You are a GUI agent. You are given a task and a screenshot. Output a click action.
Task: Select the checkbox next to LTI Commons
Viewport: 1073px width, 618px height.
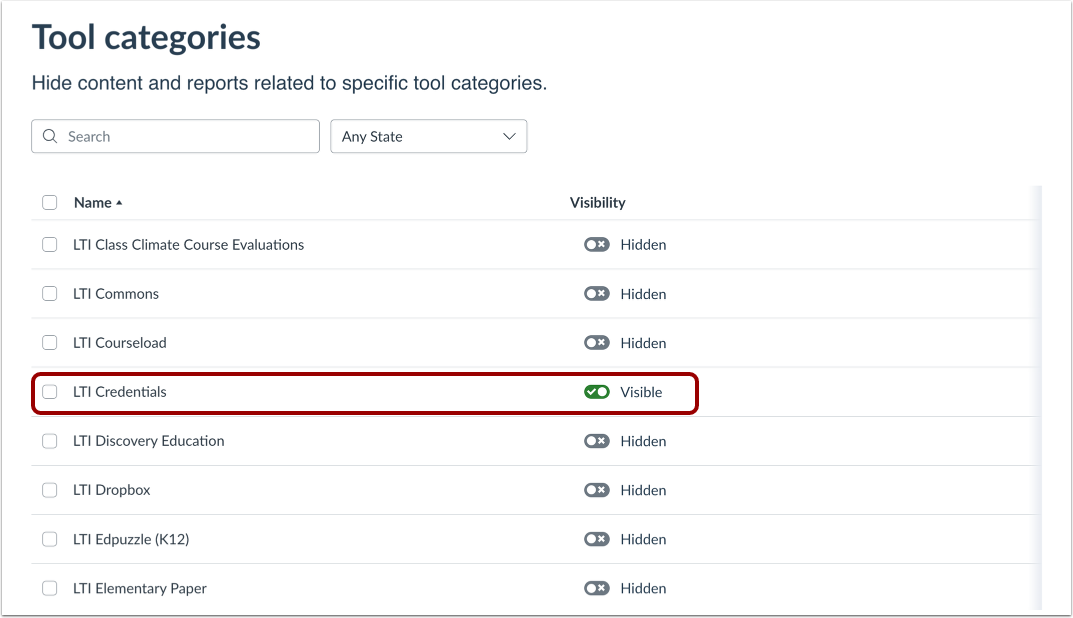tap(49, 293)
